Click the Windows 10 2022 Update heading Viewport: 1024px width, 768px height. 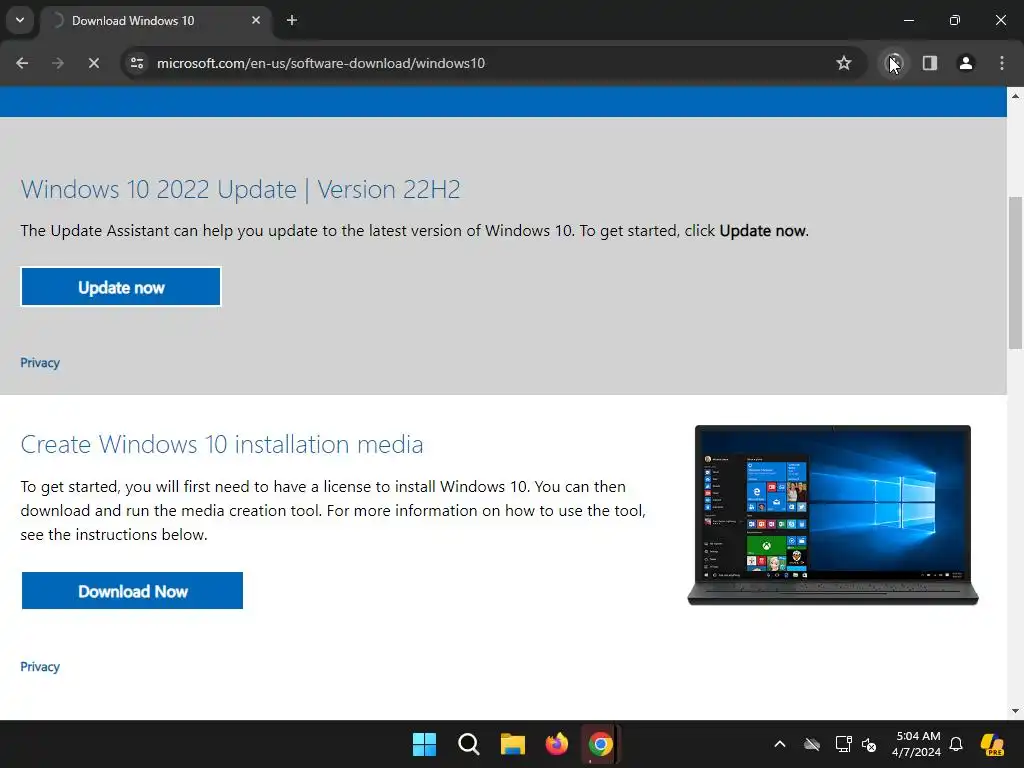(x=240, y=189)
